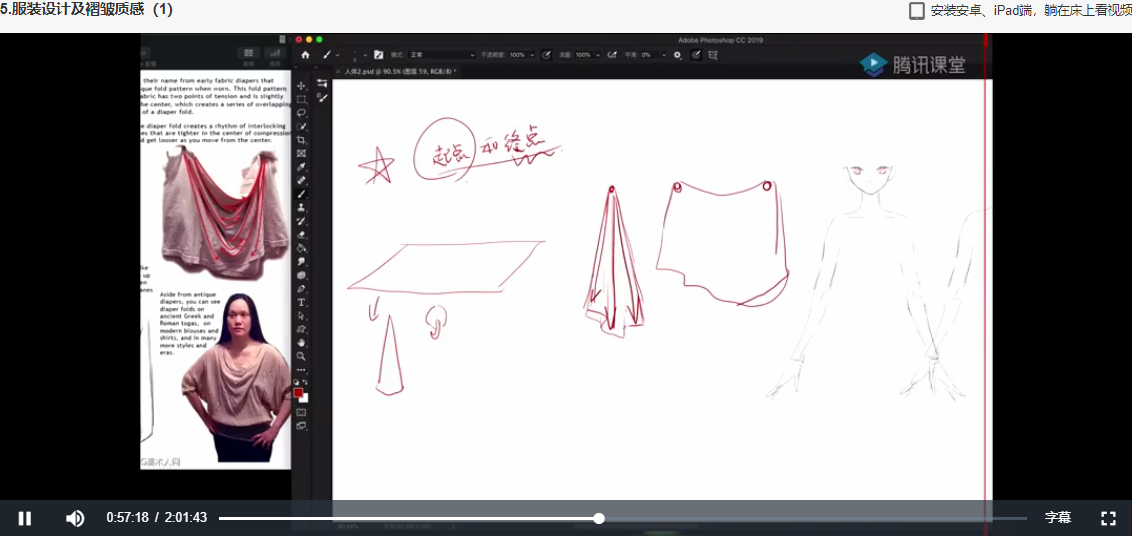Close the 人体2.psd document tab
The width and height of the screenshot is (1132, 536).
point(338,71)
